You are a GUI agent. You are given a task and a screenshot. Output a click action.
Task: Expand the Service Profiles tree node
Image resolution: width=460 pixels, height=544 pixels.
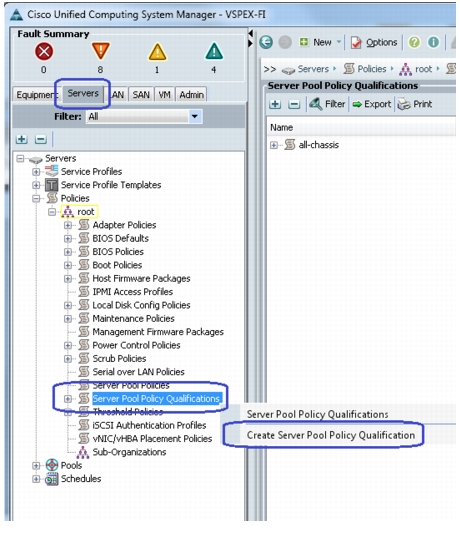click(x=36, y=172)
